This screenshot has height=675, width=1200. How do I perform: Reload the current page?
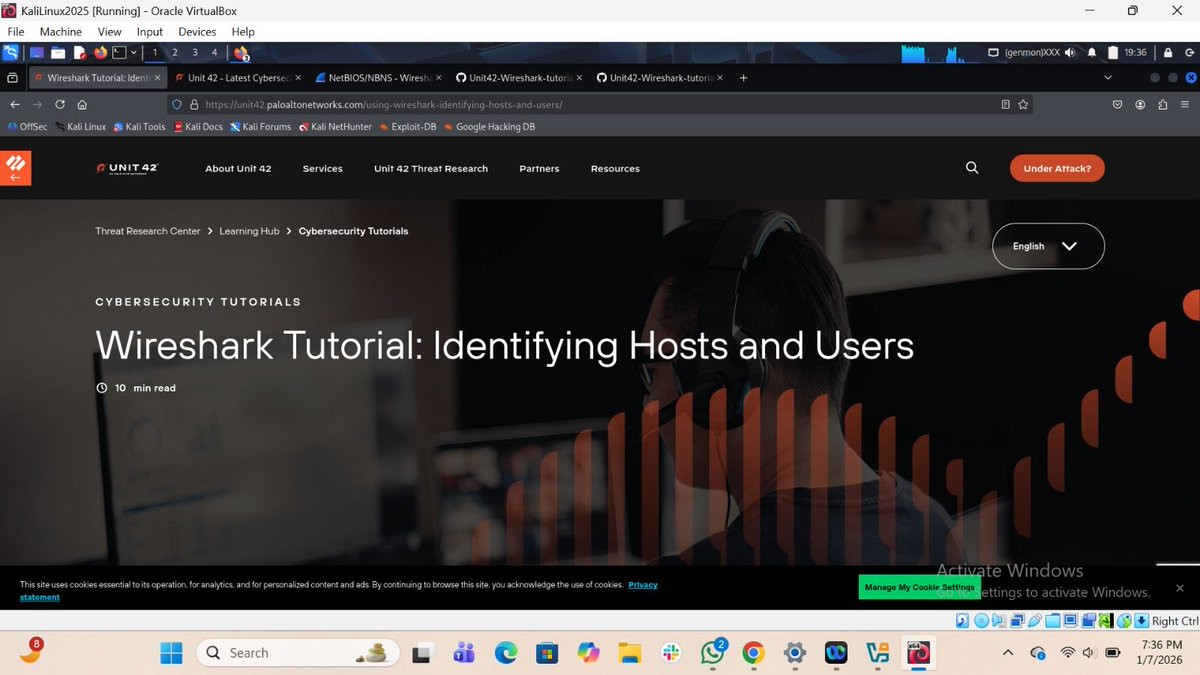click(x=60, y=104)
